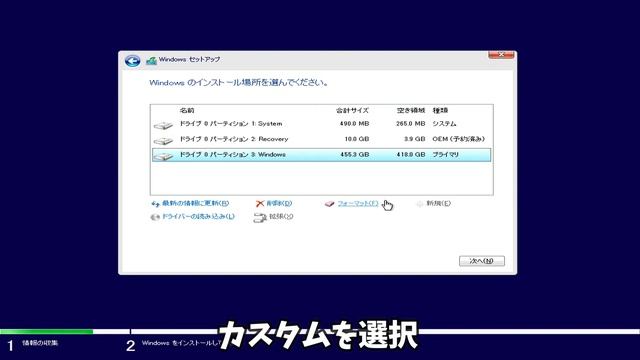Click the 空き領域 column header
The height and width of the screenshot is (360, 640).
click(411, 110)
